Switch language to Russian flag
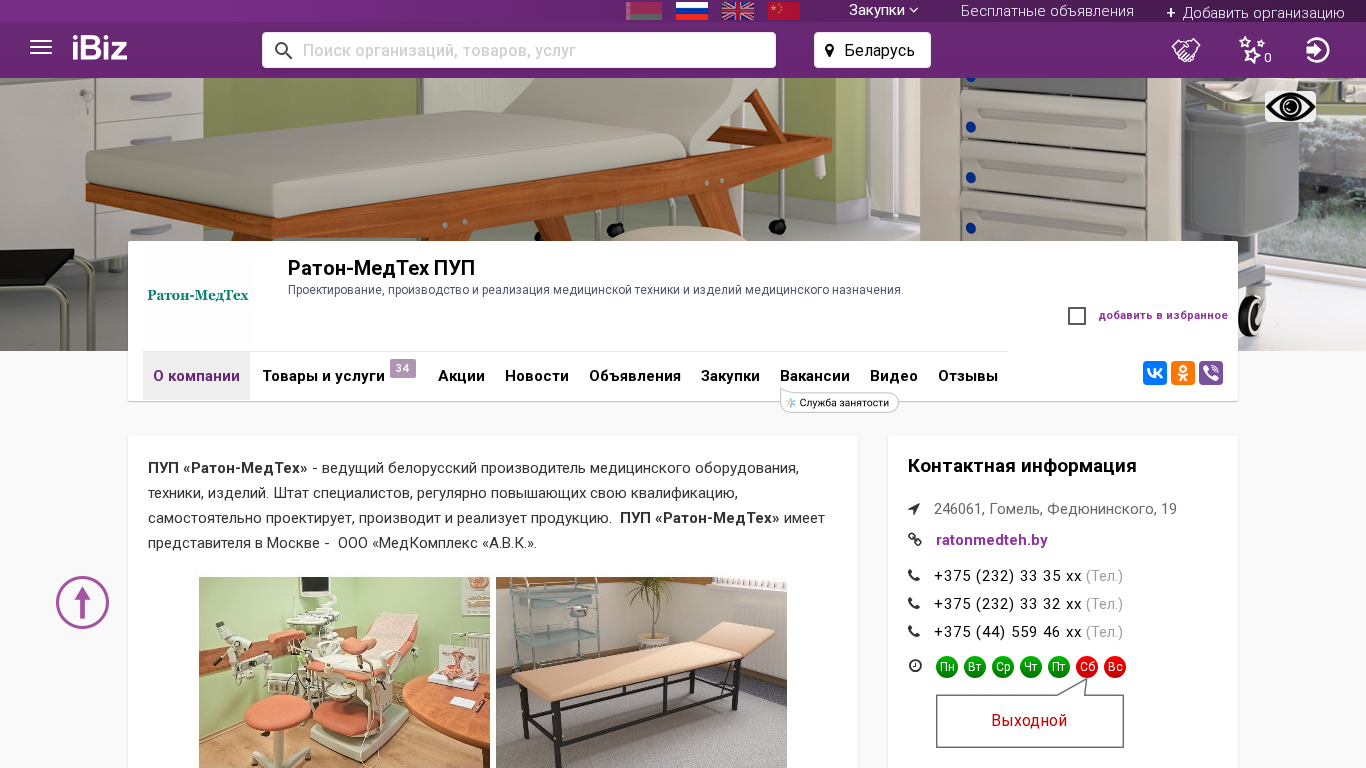The width and height of the screenshot is (1366, 768). pos(692,11)
